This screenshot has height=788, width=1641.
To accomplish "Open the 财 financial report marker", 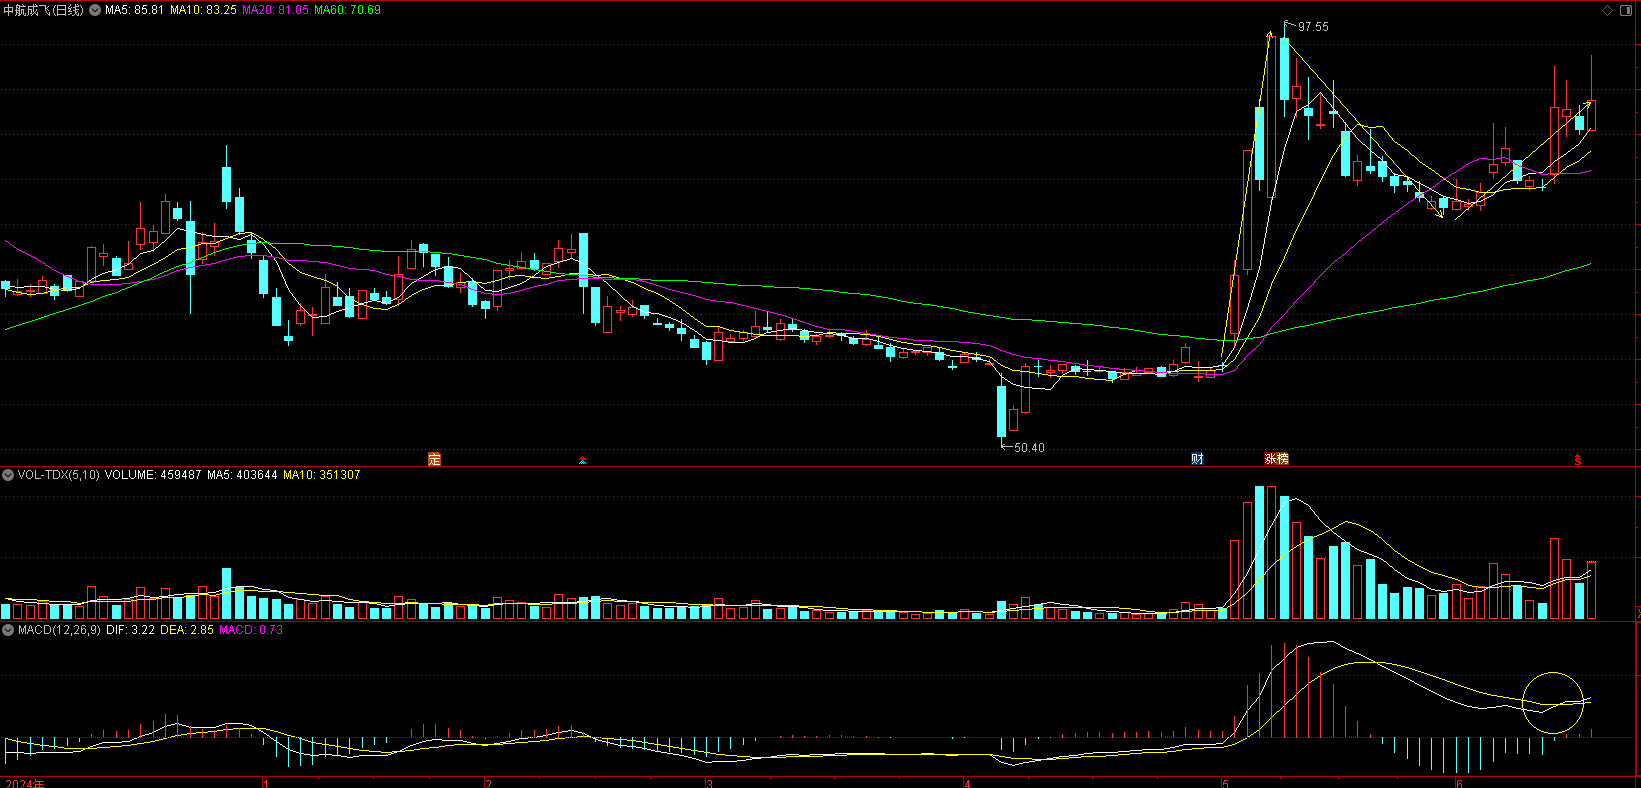I will (x=1197, y=459).
